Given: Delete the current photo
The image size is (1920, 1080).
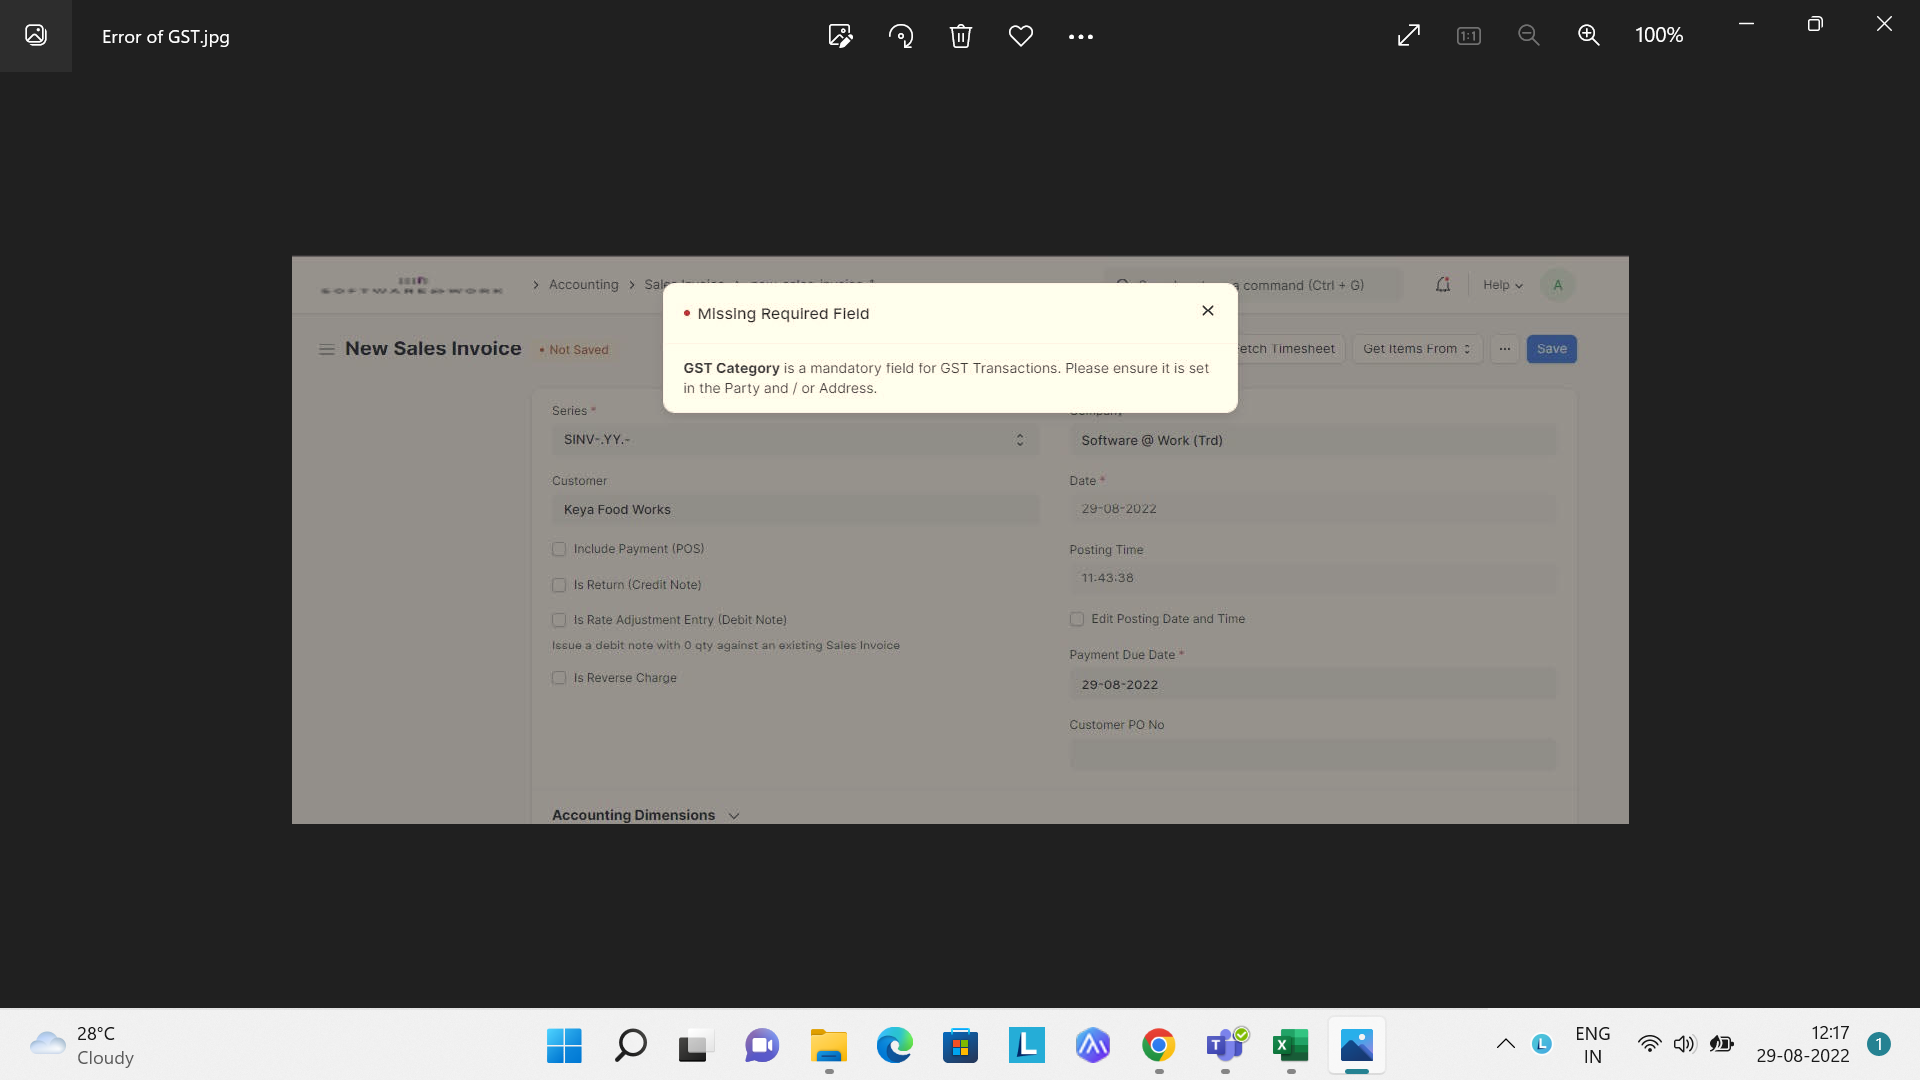Looking at the screenshot, I should pos(960,36).
